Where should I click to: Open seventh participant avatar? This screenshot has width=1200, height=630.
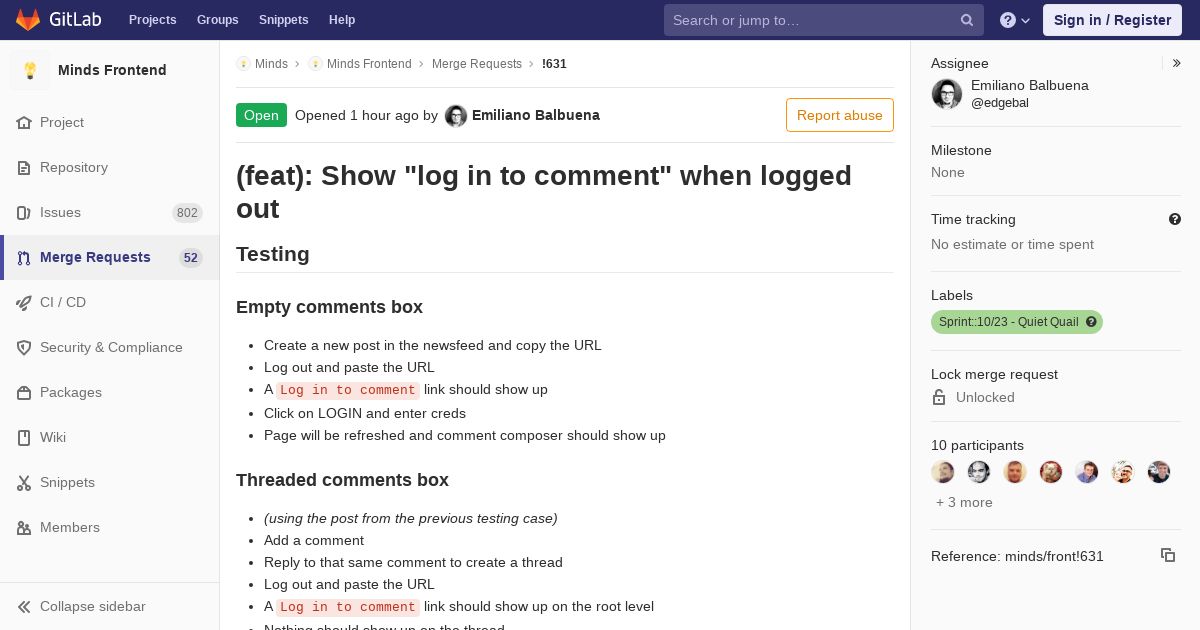(x=1159, y=472)
